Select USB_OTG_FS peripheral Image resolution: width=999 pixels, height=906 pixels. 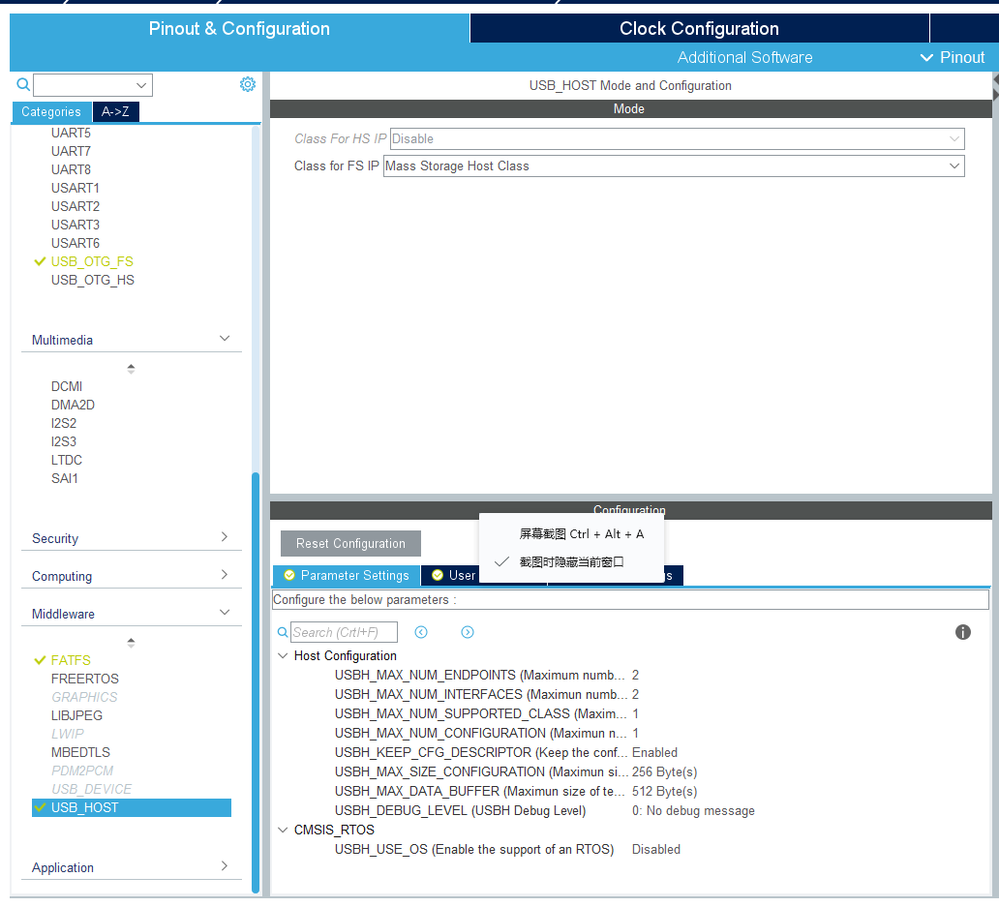click(92, 261)
